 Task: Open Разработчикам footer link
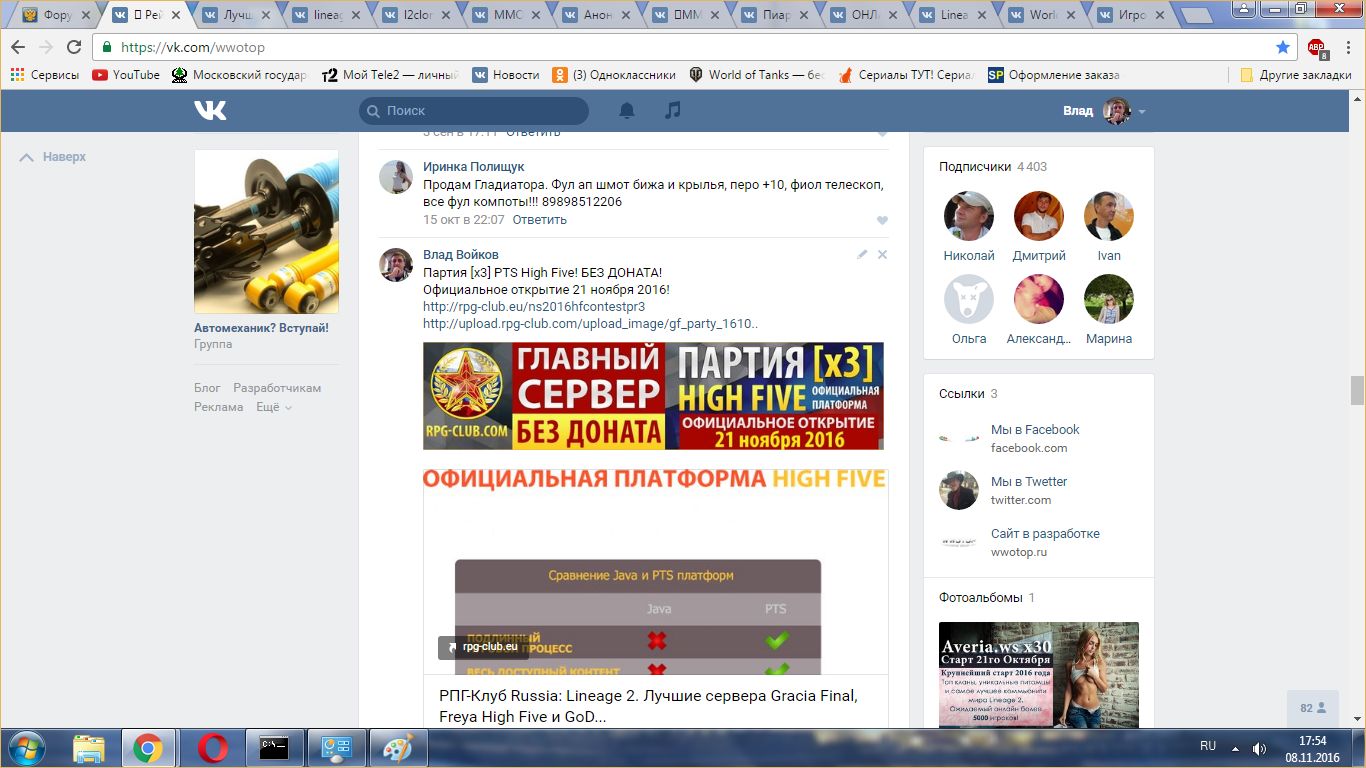tap(277, 388)
